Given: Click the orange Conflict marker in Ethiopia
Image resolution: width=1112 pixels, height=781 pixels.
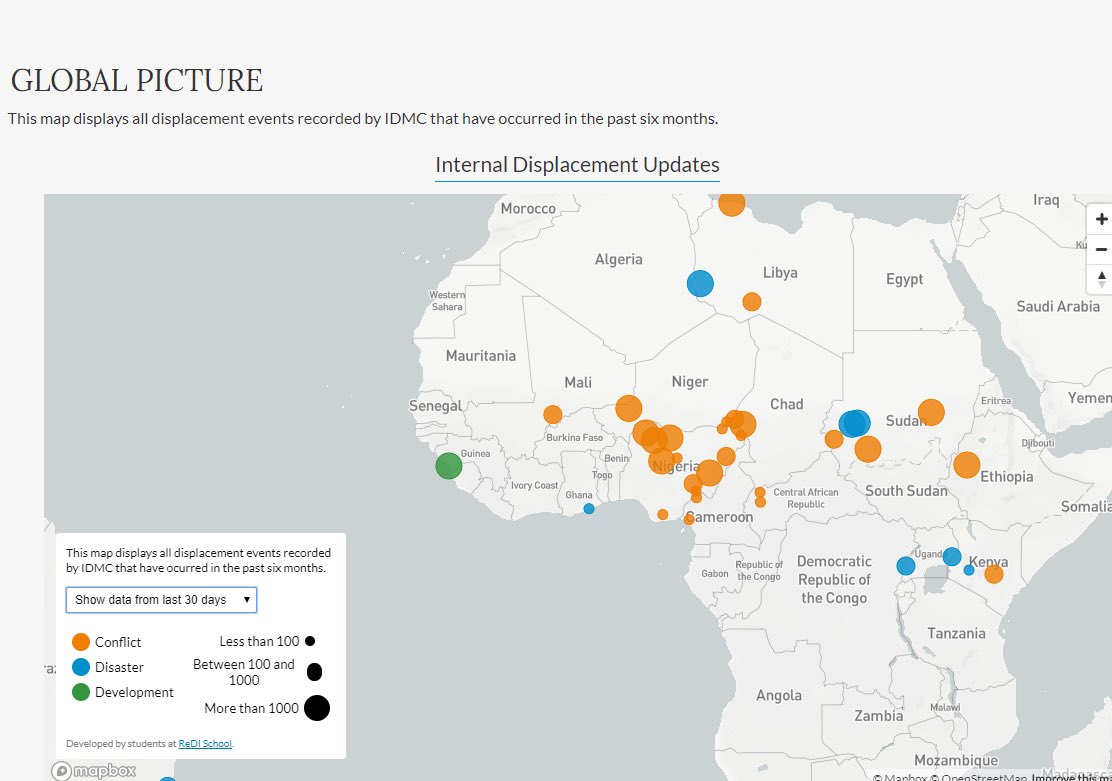Looking at the screenshot, I should [x=967, y=465].
